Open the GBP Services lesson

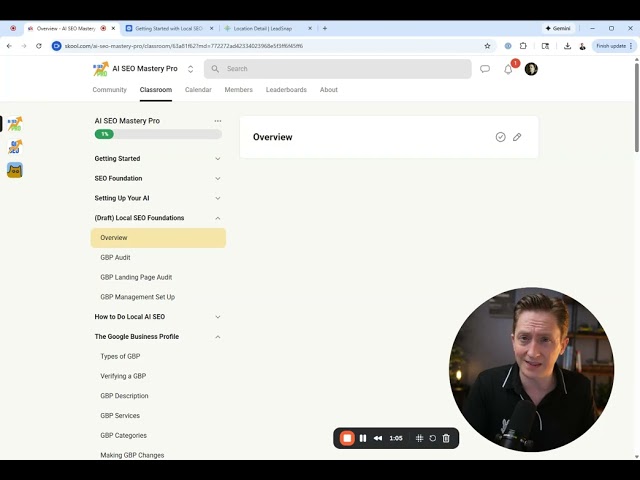point(120,416)
